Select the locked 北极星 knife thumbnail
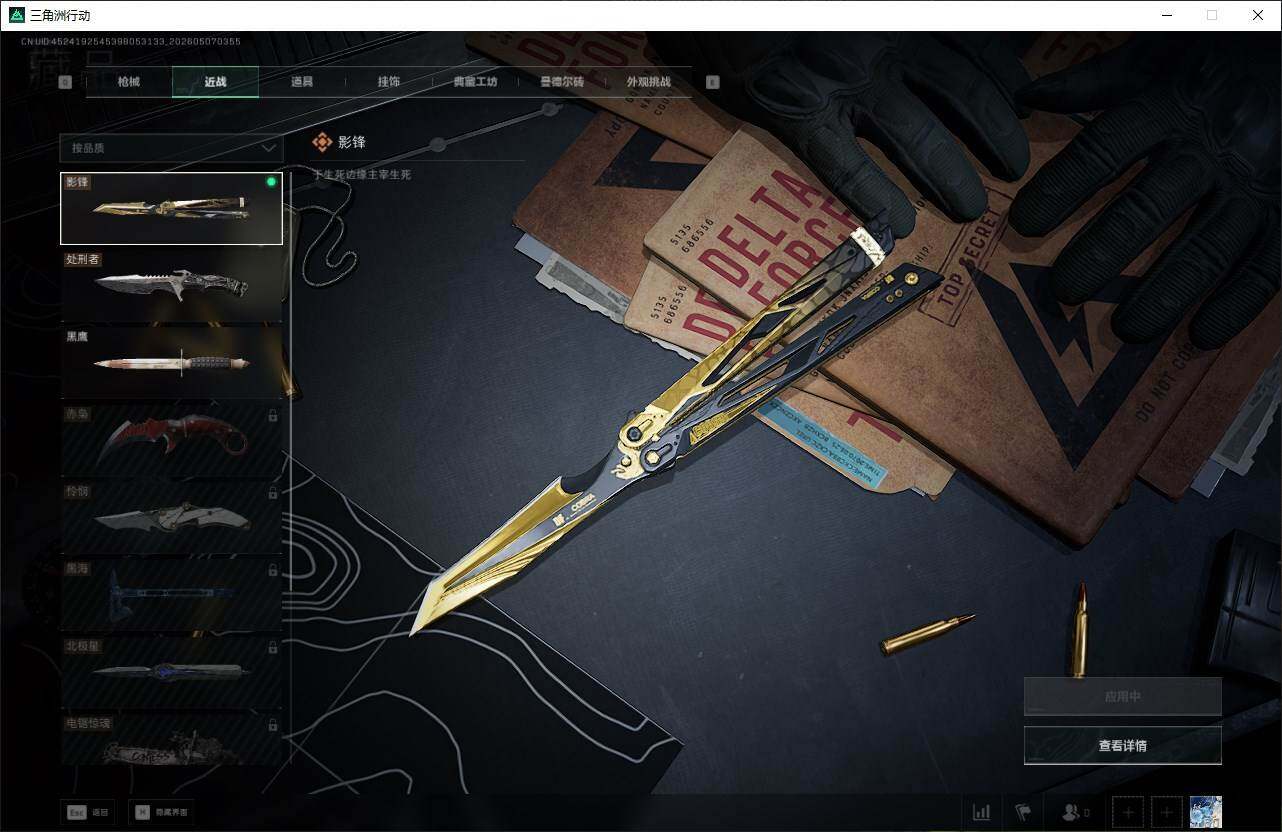This screenshot has height=832, width=1282. click(171, 673)
